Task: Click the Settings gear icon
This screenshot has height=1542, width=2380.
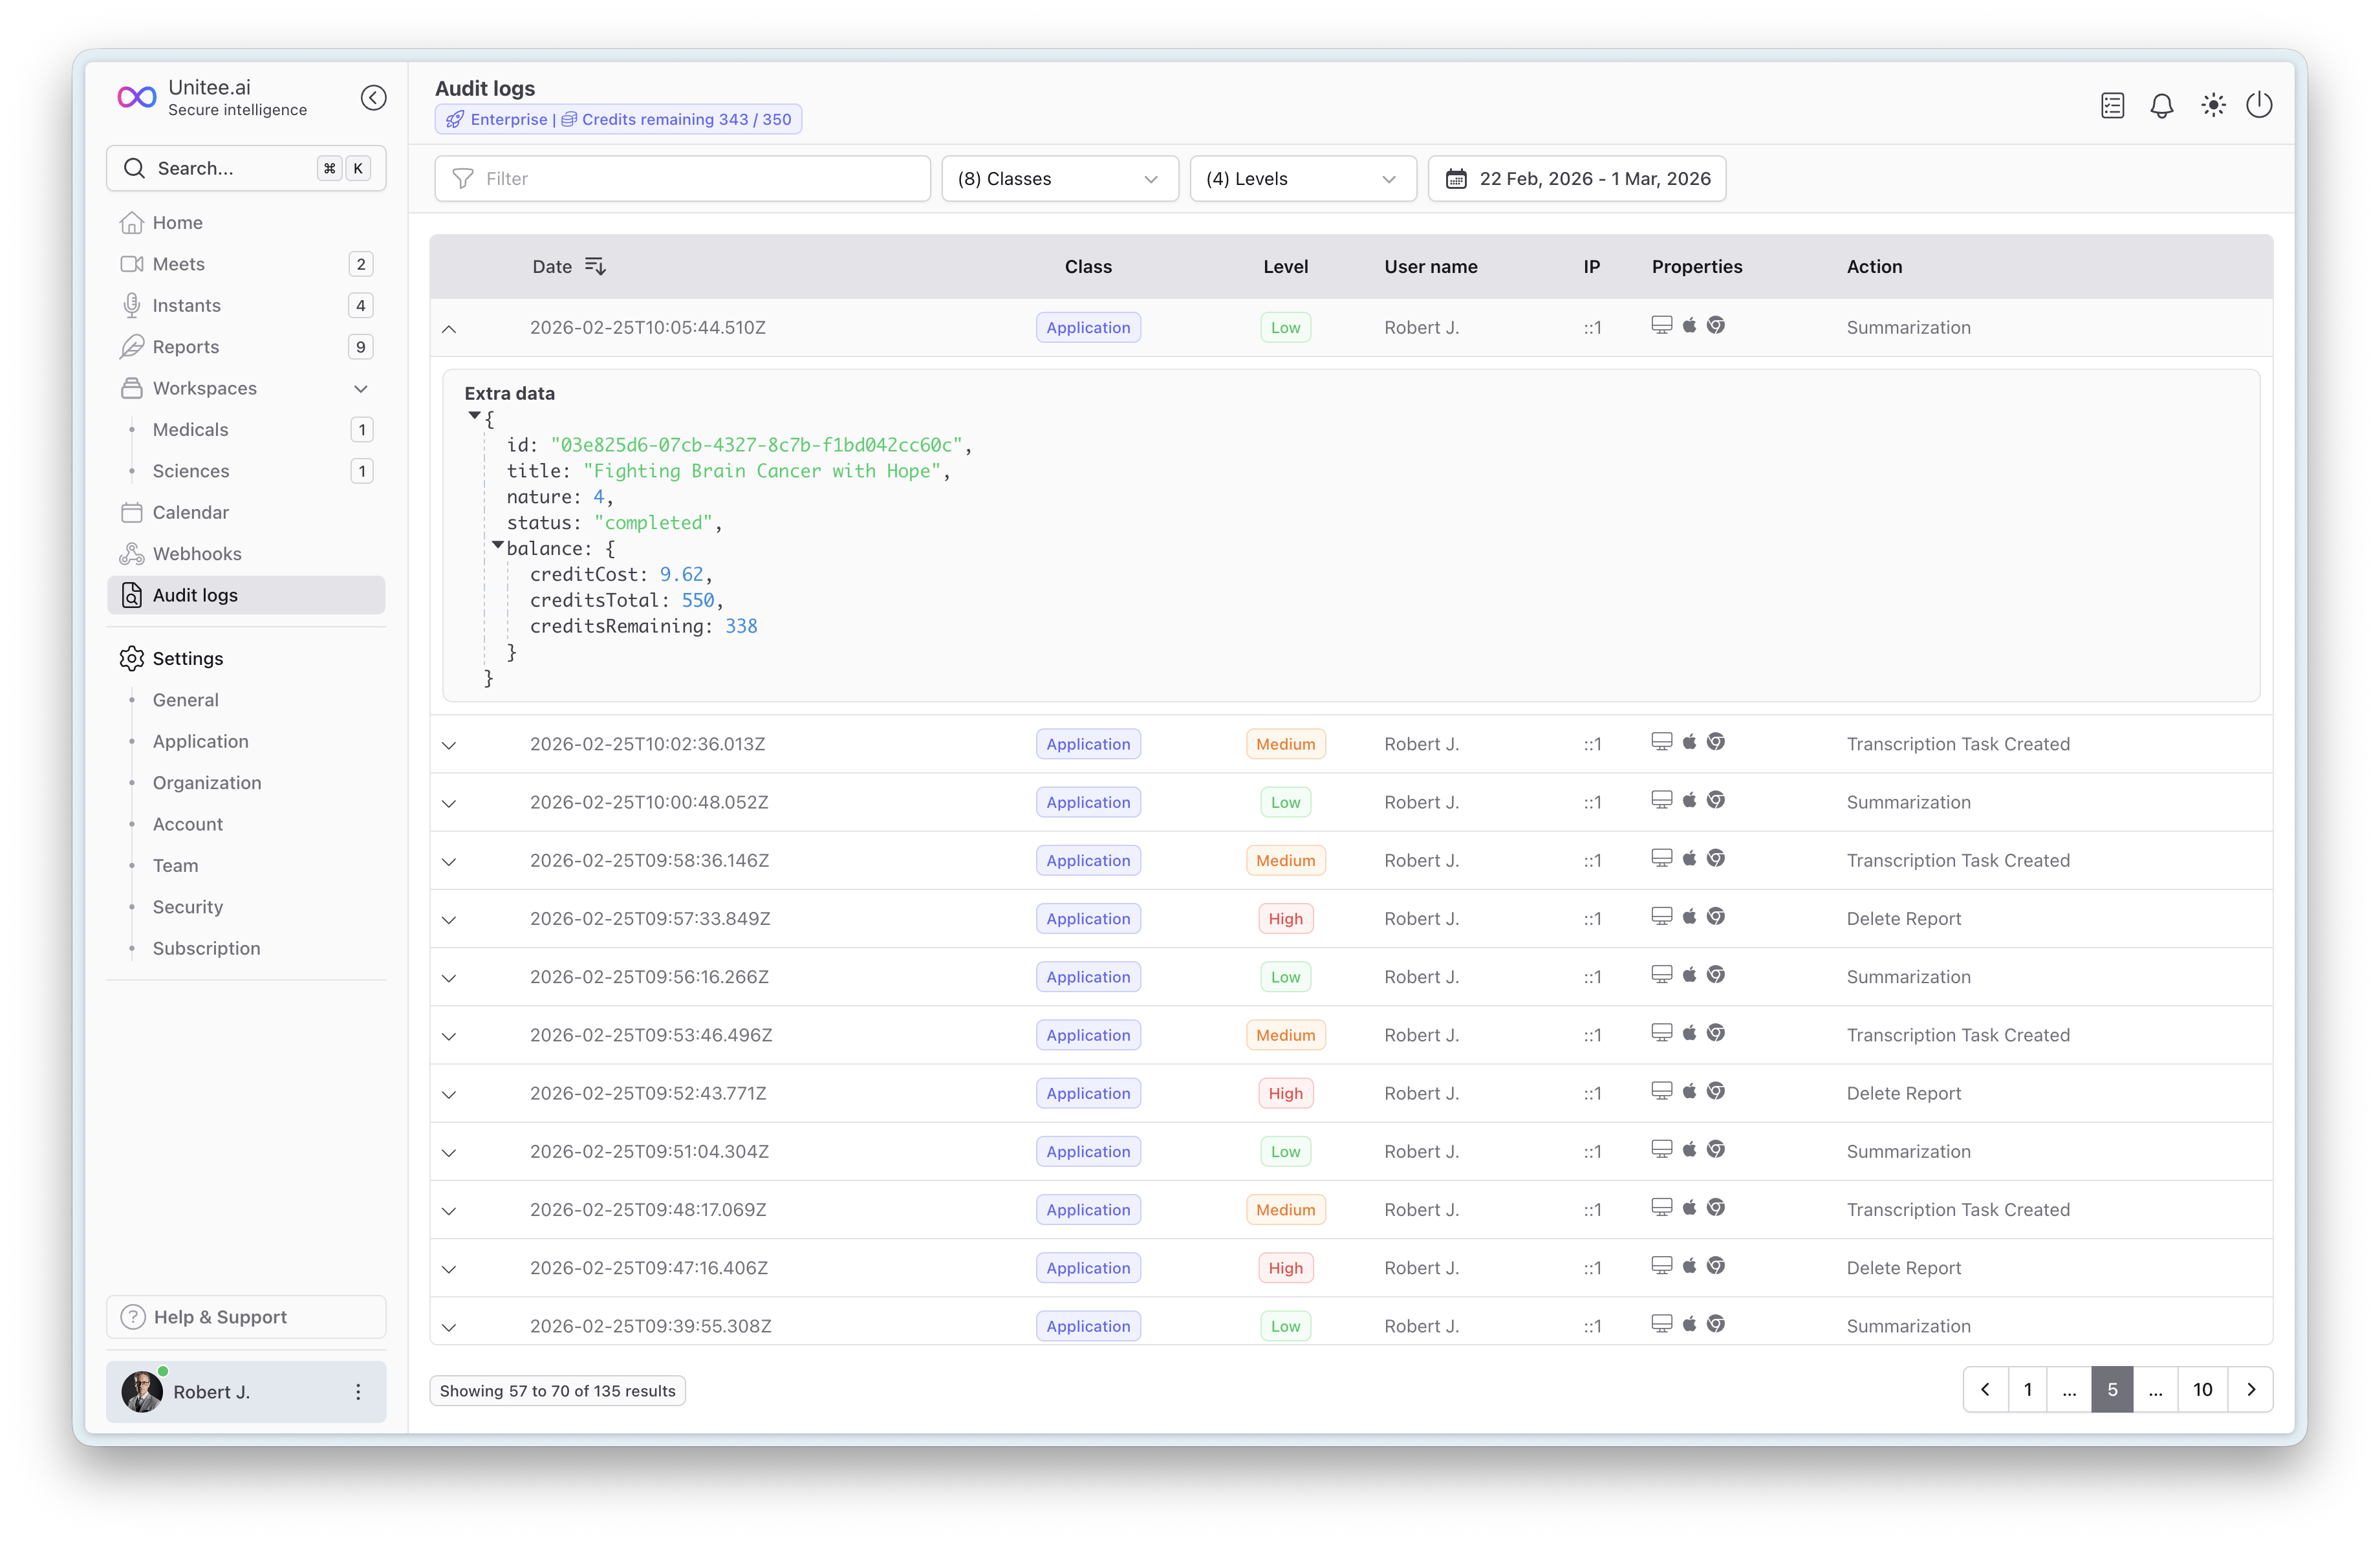Action: [132, 658]
